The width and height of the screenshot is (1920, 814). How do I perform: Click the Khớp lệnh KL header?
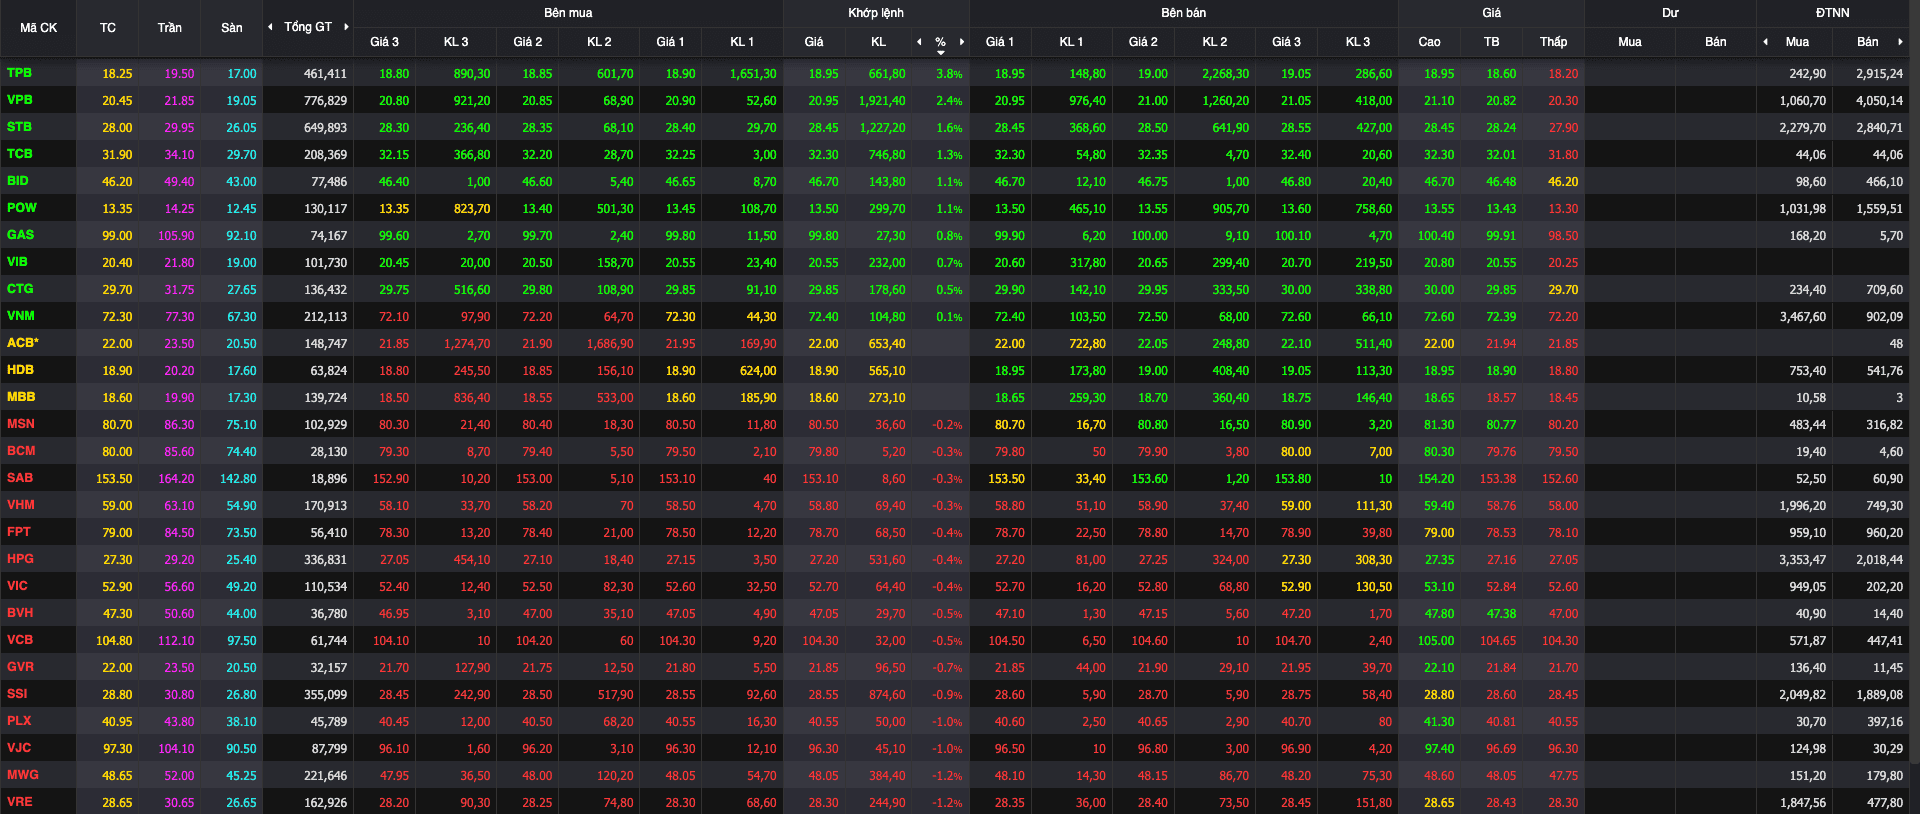coord(878,42)
